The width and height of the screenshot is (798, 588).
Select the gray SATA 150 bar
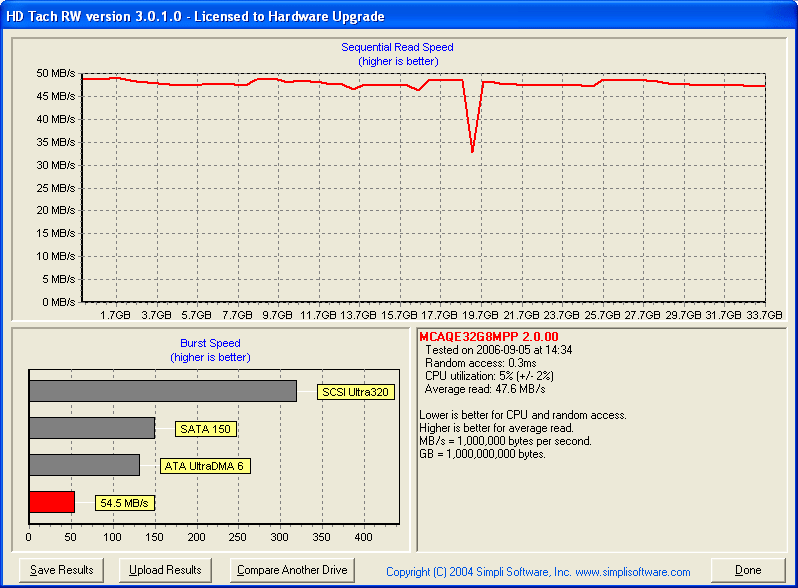92,428
